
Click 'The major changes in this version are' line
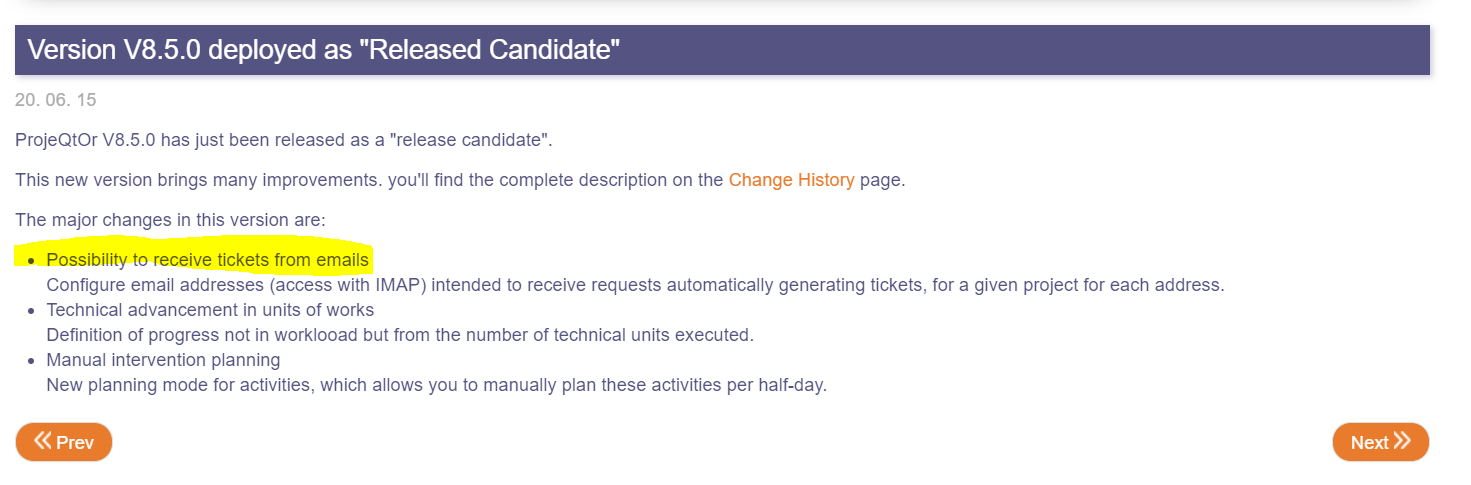[170, 220]
